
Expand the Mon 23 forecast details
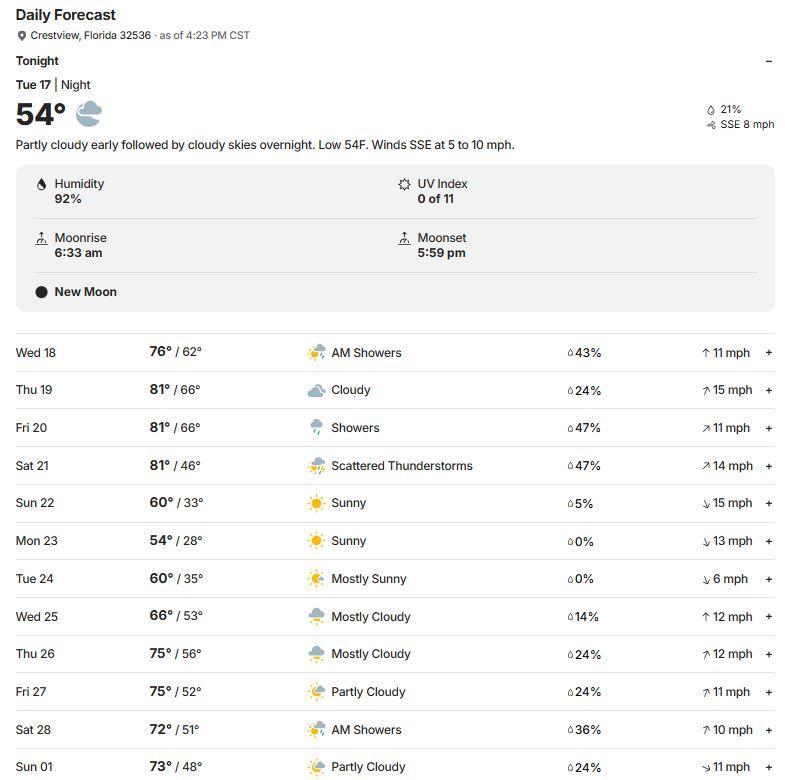click(x=768, y=541)
